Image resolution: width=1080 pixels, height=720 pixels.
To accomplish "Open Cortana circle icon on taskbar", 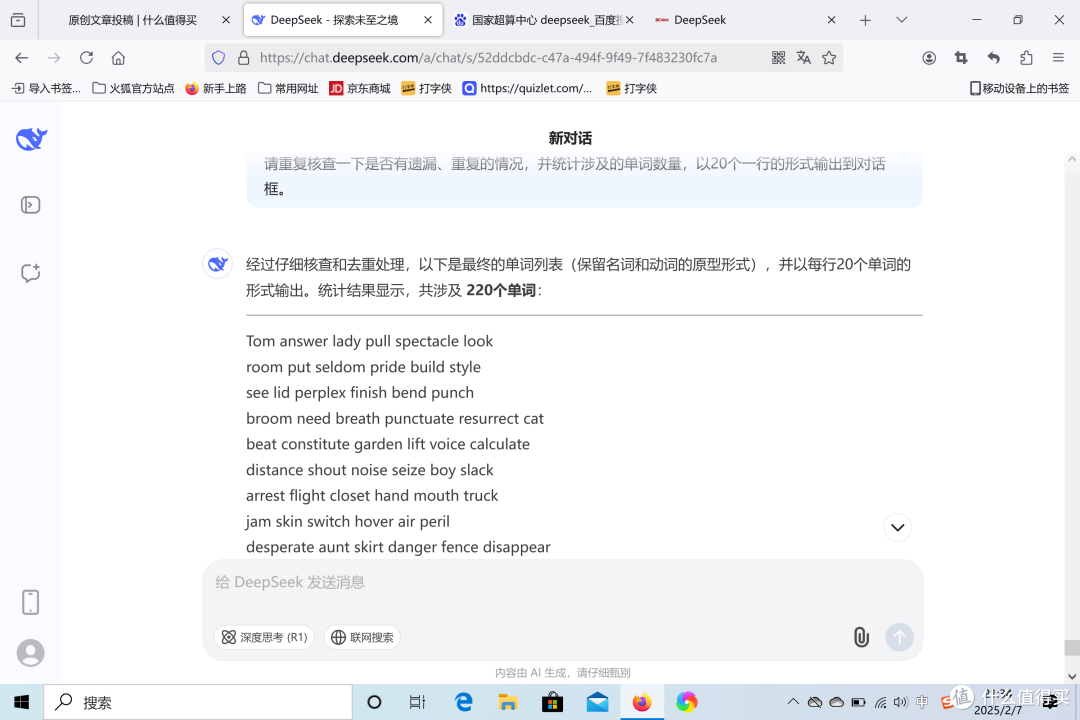I will click(374, 702).
